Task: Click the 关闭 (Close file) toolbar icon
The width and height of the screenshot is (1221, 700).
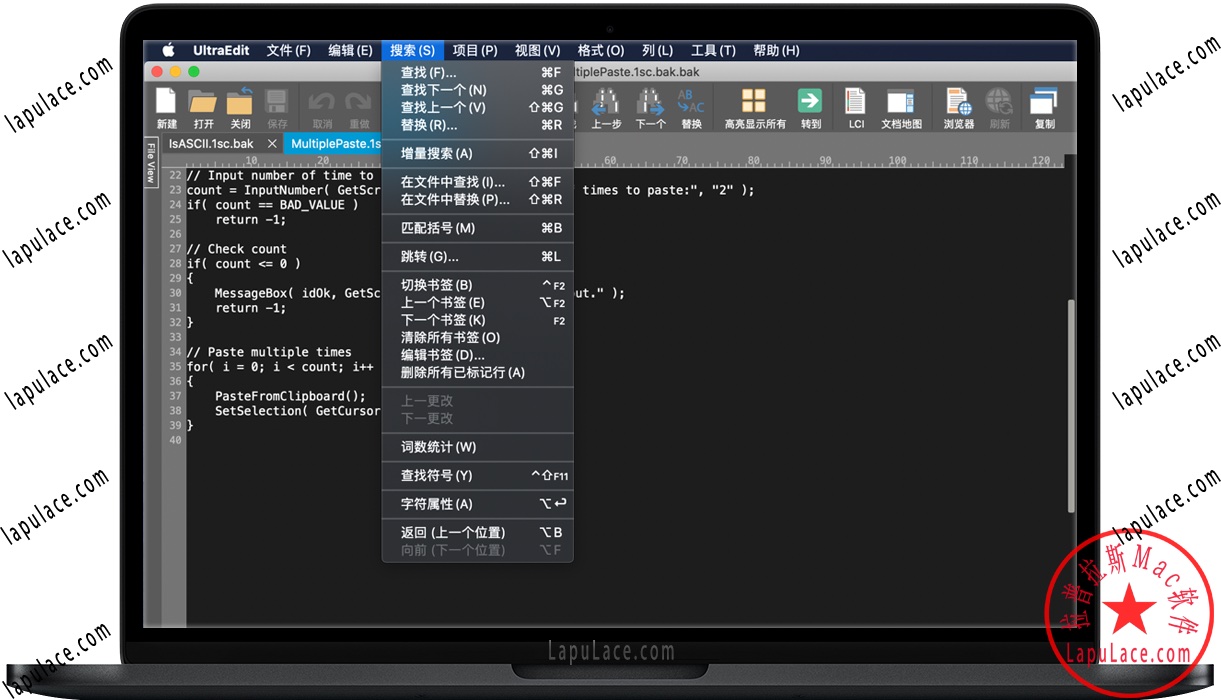Action: click(x=240, y=102)
